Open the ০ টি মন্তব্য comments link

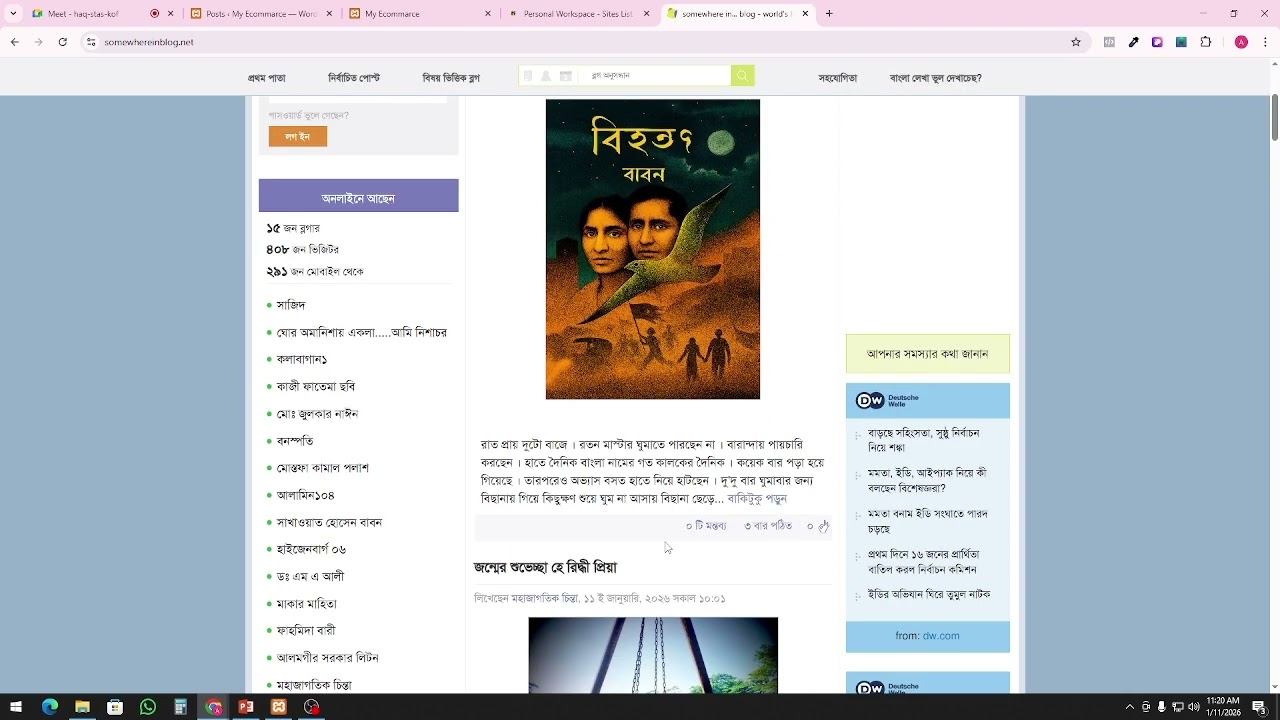(706, 526)
